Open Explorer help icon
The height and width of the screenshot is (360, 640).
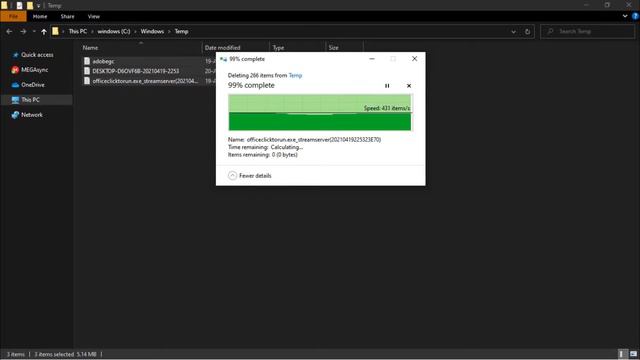[x=635, y=16]
